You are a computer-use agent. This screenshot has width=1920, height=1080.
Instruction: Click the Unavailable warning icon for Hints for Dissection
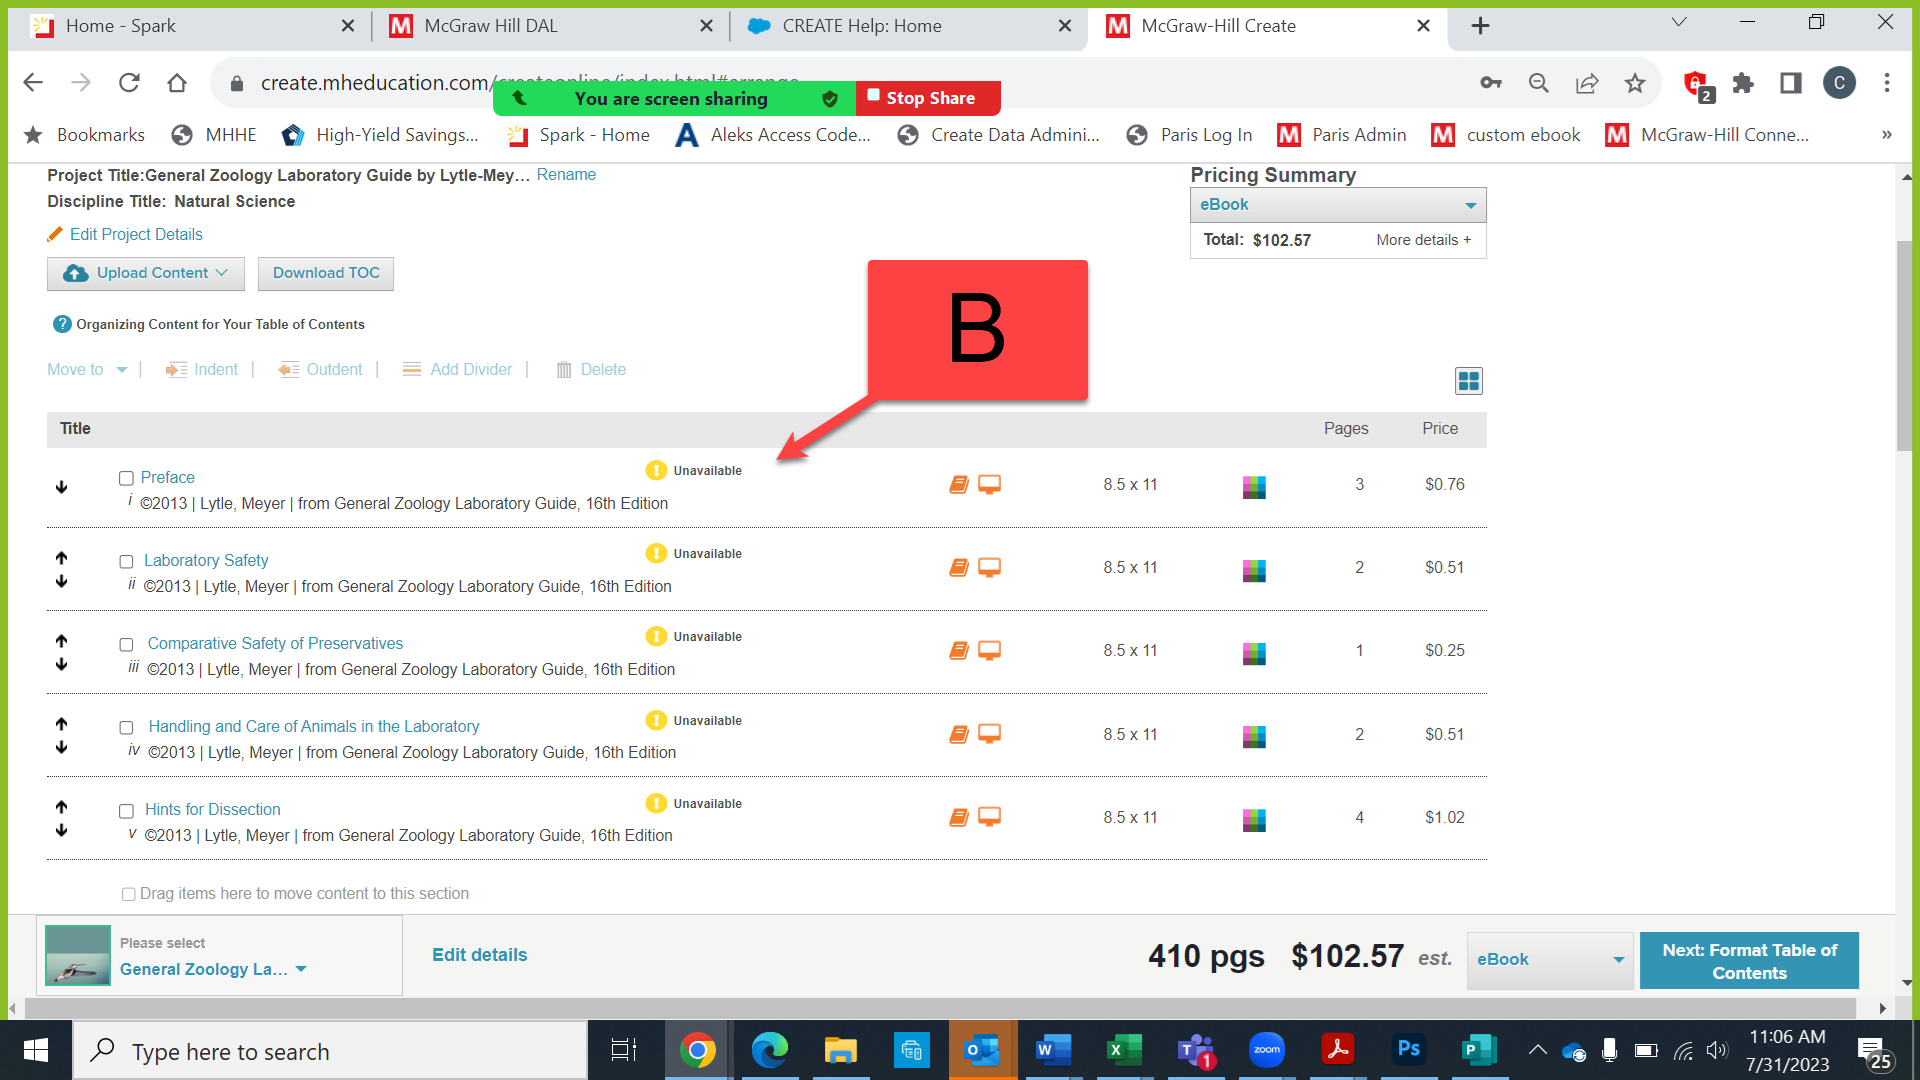(x=656, y=803)
